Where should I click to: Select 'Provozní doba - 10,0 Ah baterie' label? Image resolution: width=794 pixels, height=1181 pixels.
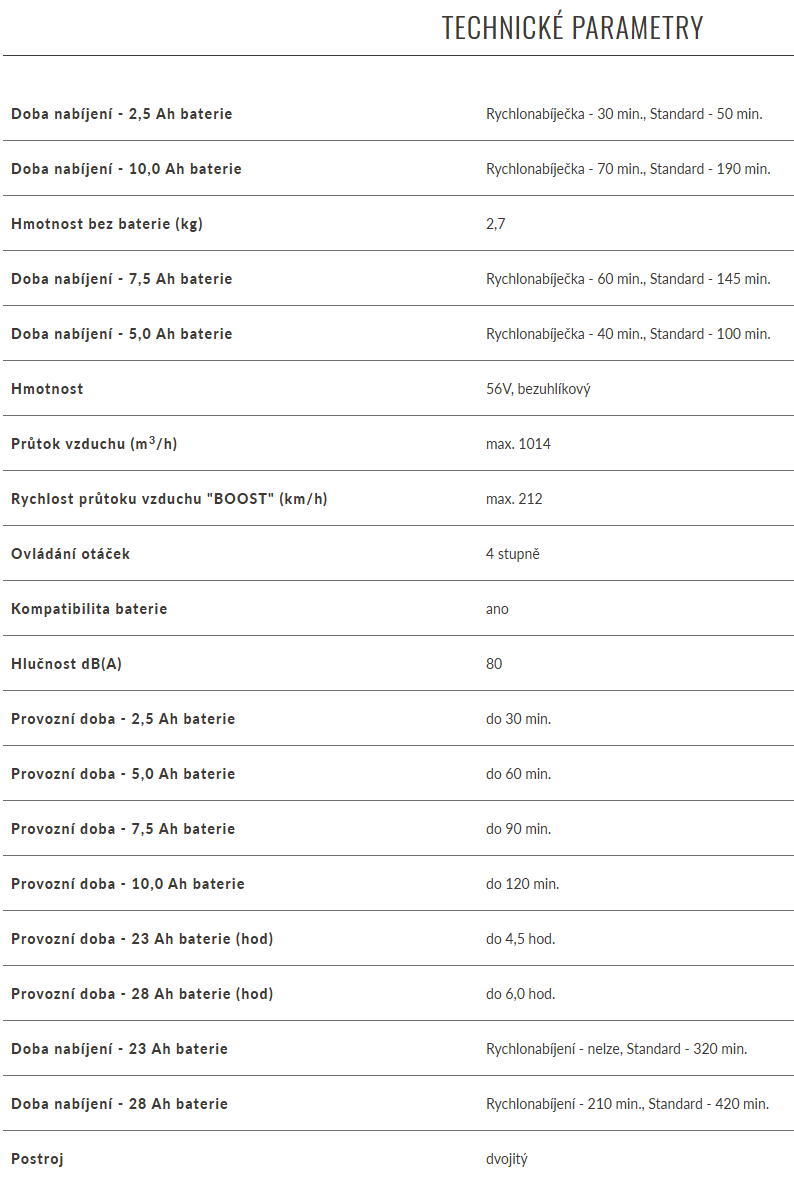(x=127, y=884)
